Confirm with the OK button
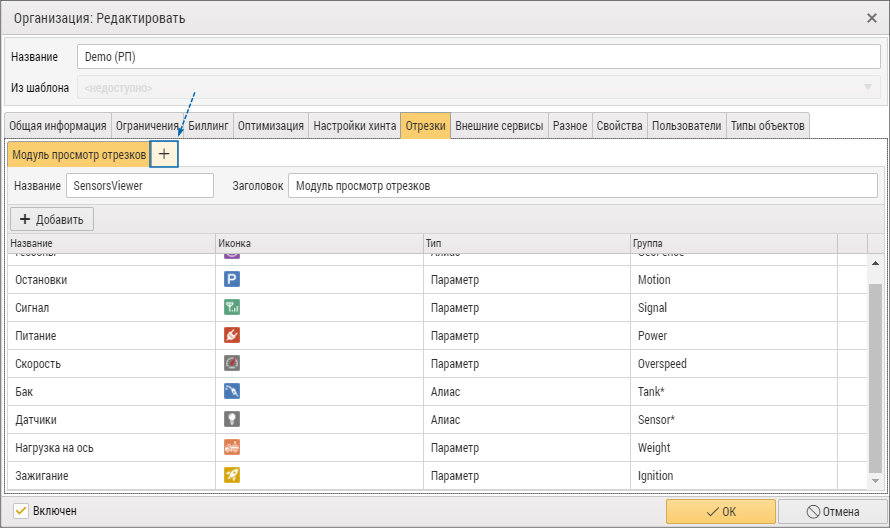The height and width of the screenshot is (528, 890). (x=721, y=512)
